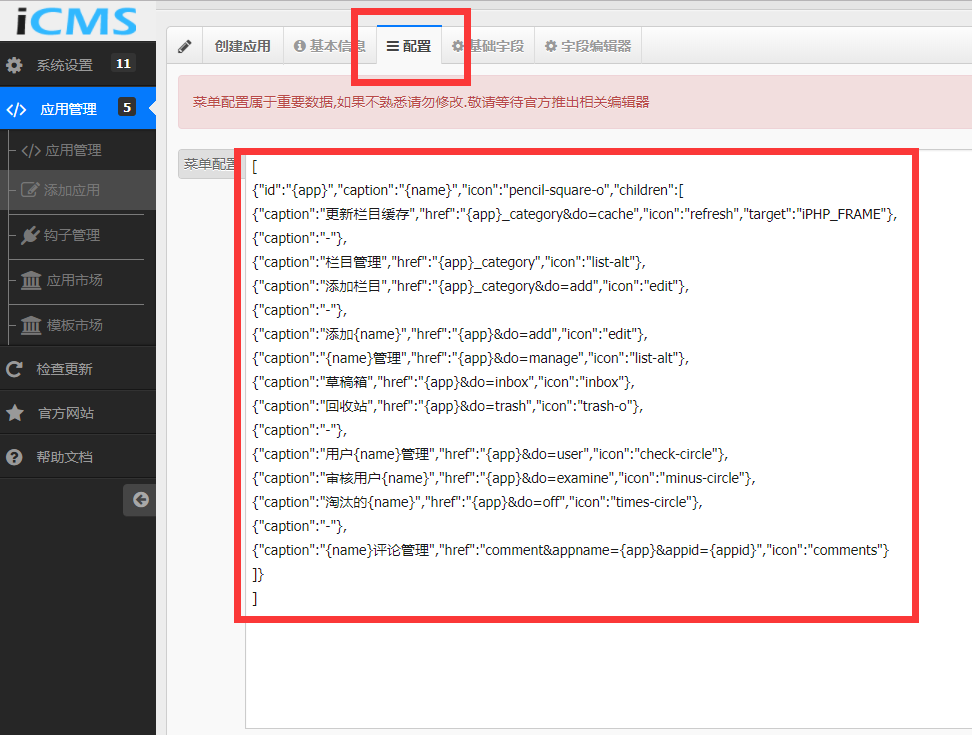Open the 添加应用 submenu item

(x=77, y=190)
